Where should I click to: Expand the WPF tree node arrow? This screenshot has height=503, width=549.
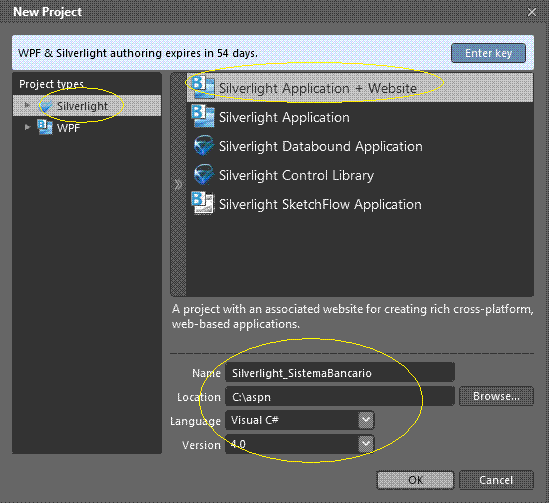point(27,127)
